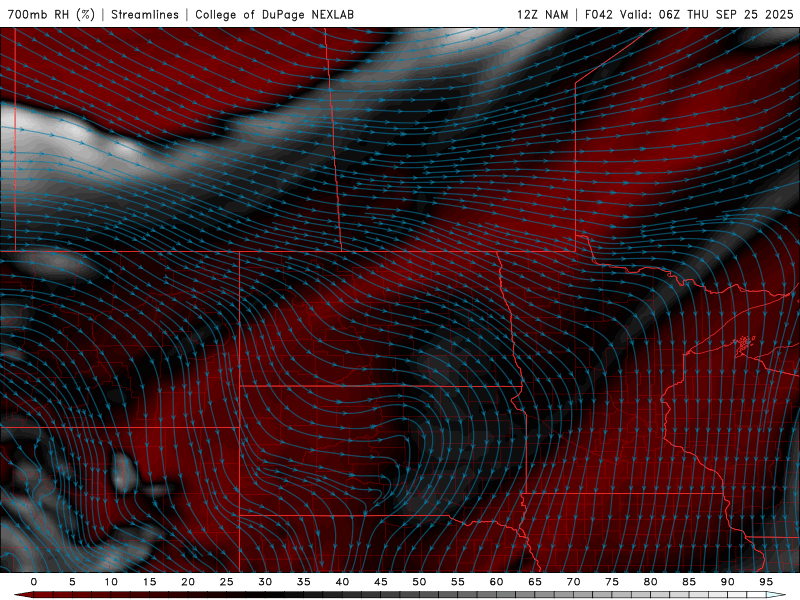800x600 pixels.
Task: Click the '700mb RH (%)' title text
Action: (51, 14)
